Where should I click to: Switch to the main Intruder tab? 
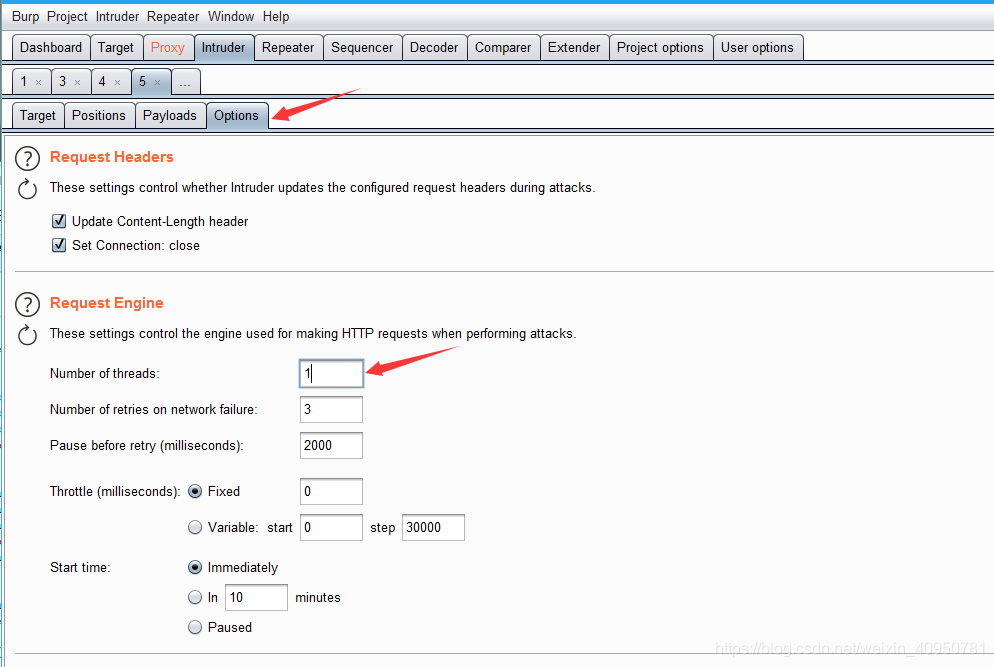tap(224, 48)
